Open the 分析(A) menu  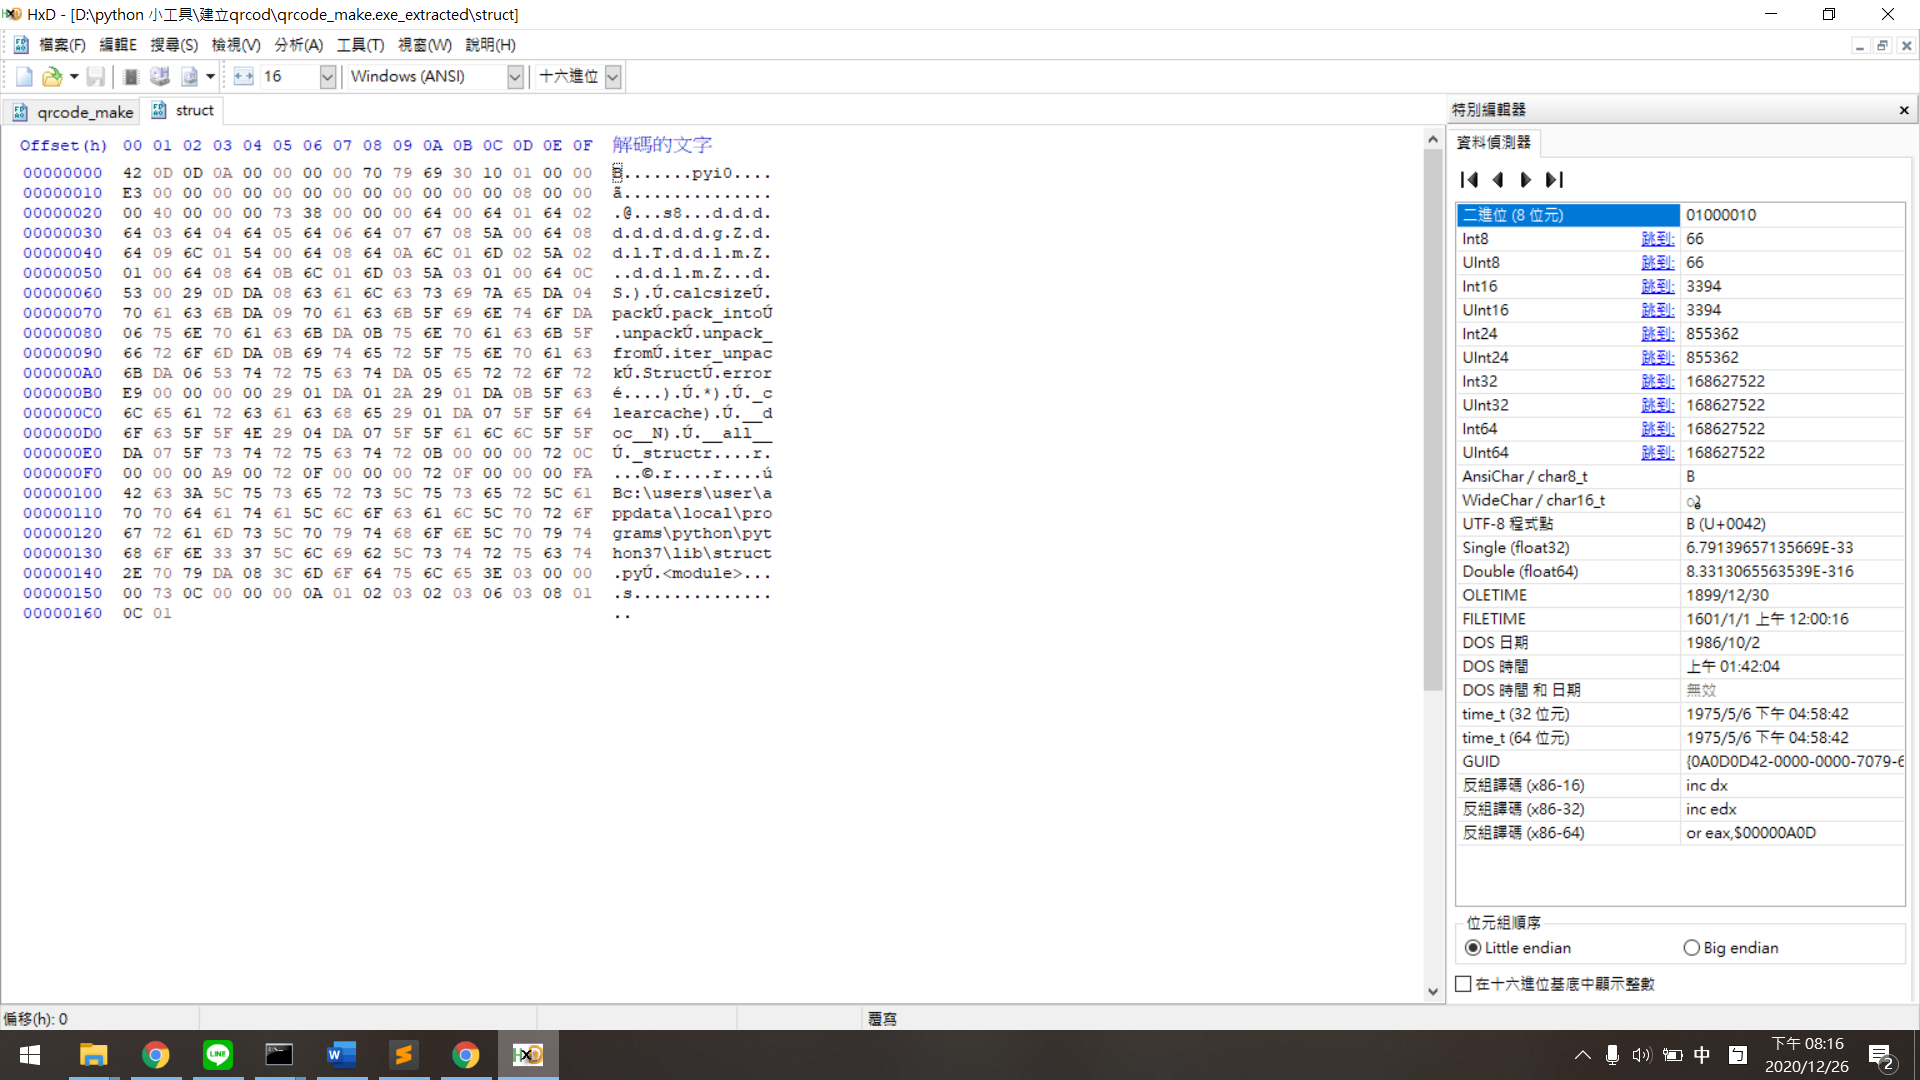[298, 45]
